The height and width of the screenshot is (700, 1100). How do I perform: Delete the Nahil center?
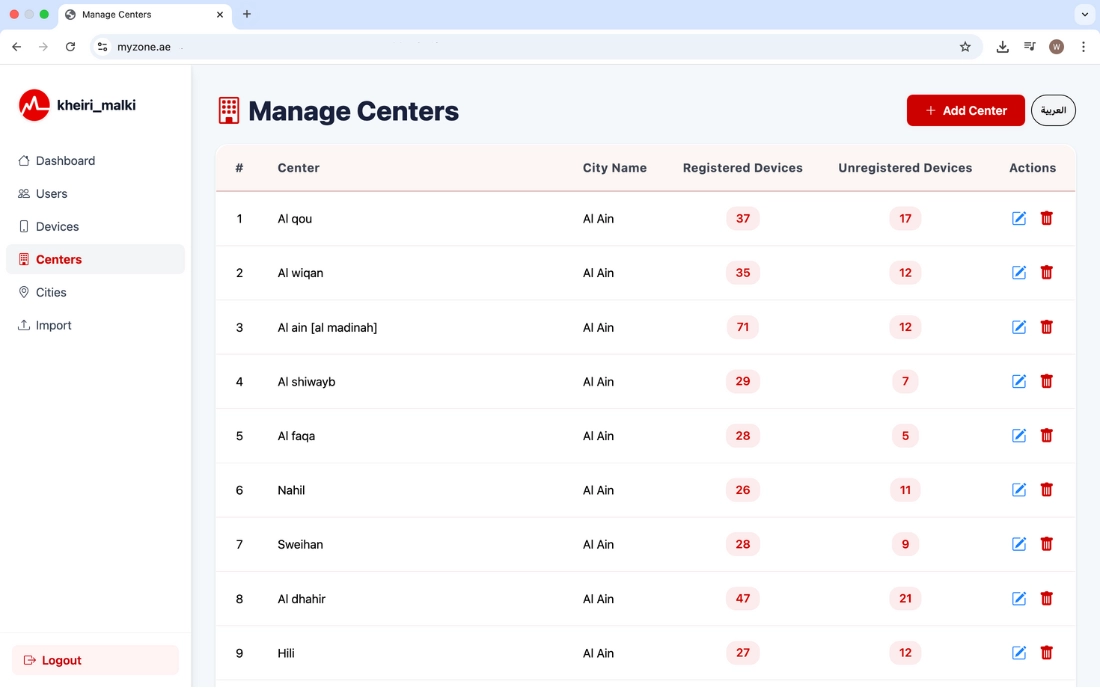pyautogui.click(x=1046, y=490)
